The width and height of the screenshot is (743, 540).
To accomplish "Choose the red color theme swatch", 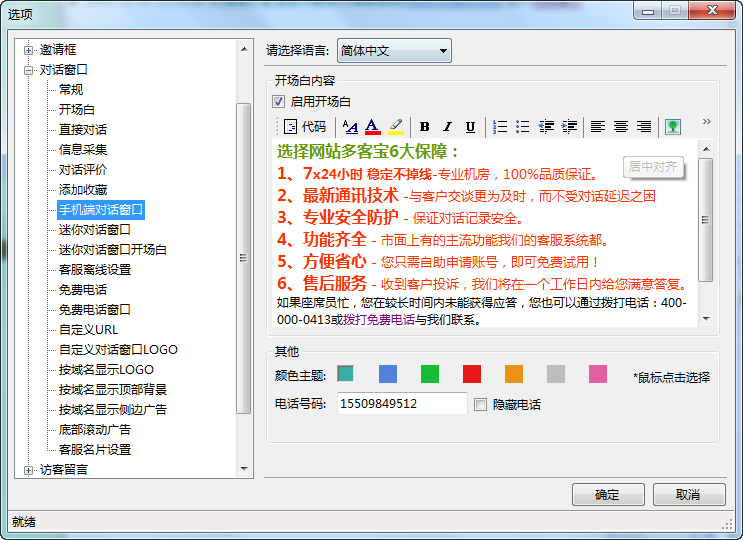I will [472, 374].
